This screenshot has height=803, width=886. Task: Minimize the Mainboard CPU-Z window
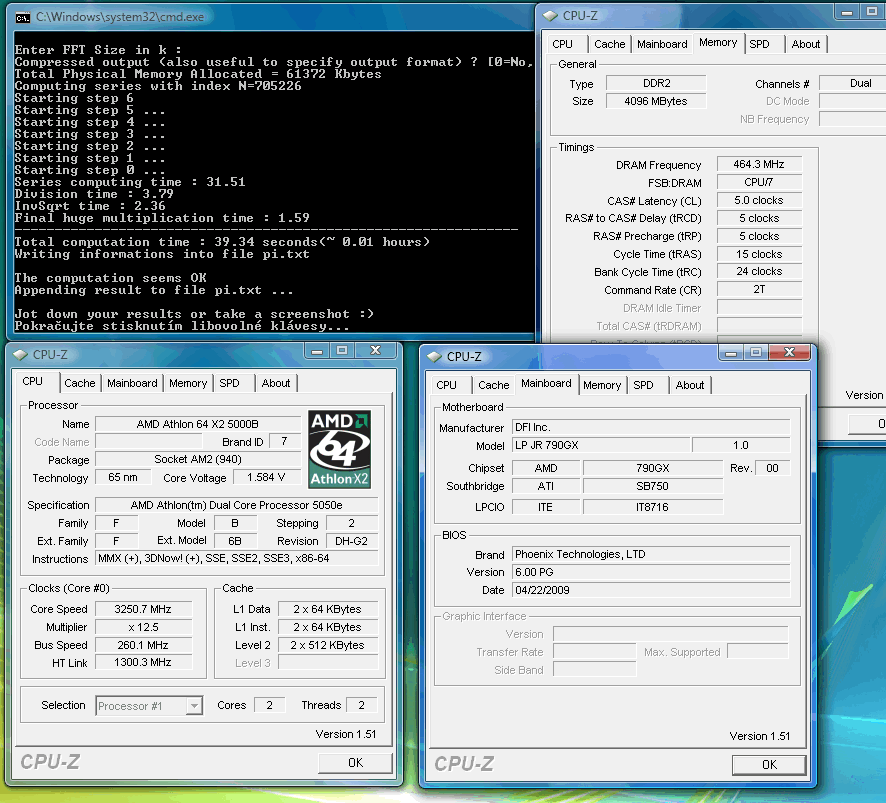tap(731, 353)
